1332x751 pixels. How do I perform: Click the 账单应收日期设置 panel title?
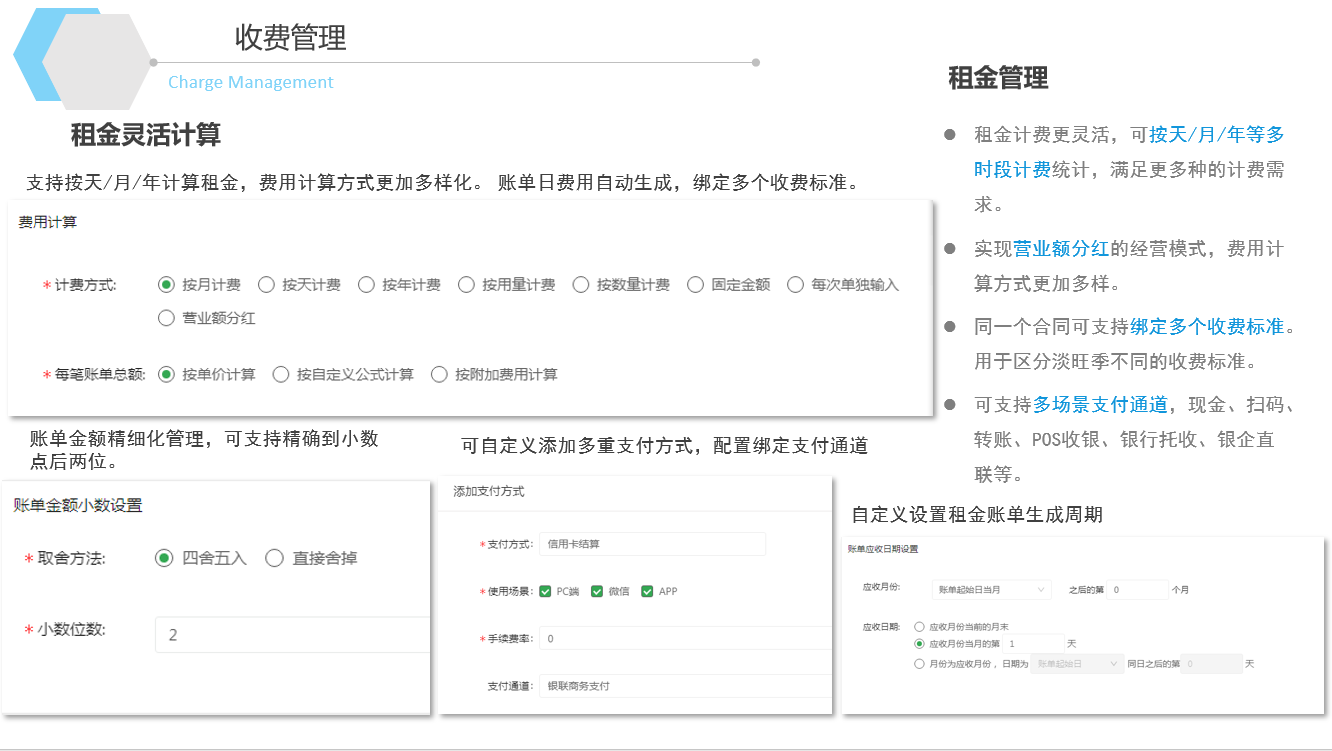point(883,549)
